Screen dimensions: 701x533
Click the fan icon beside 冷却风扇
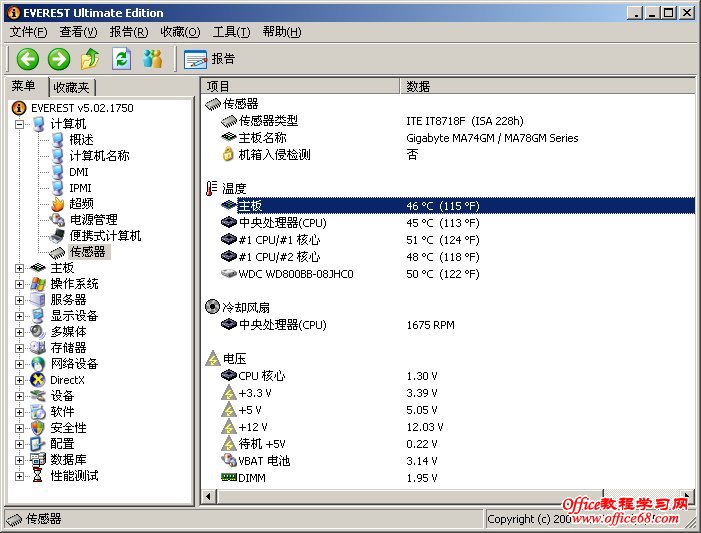tap(212, 307)
